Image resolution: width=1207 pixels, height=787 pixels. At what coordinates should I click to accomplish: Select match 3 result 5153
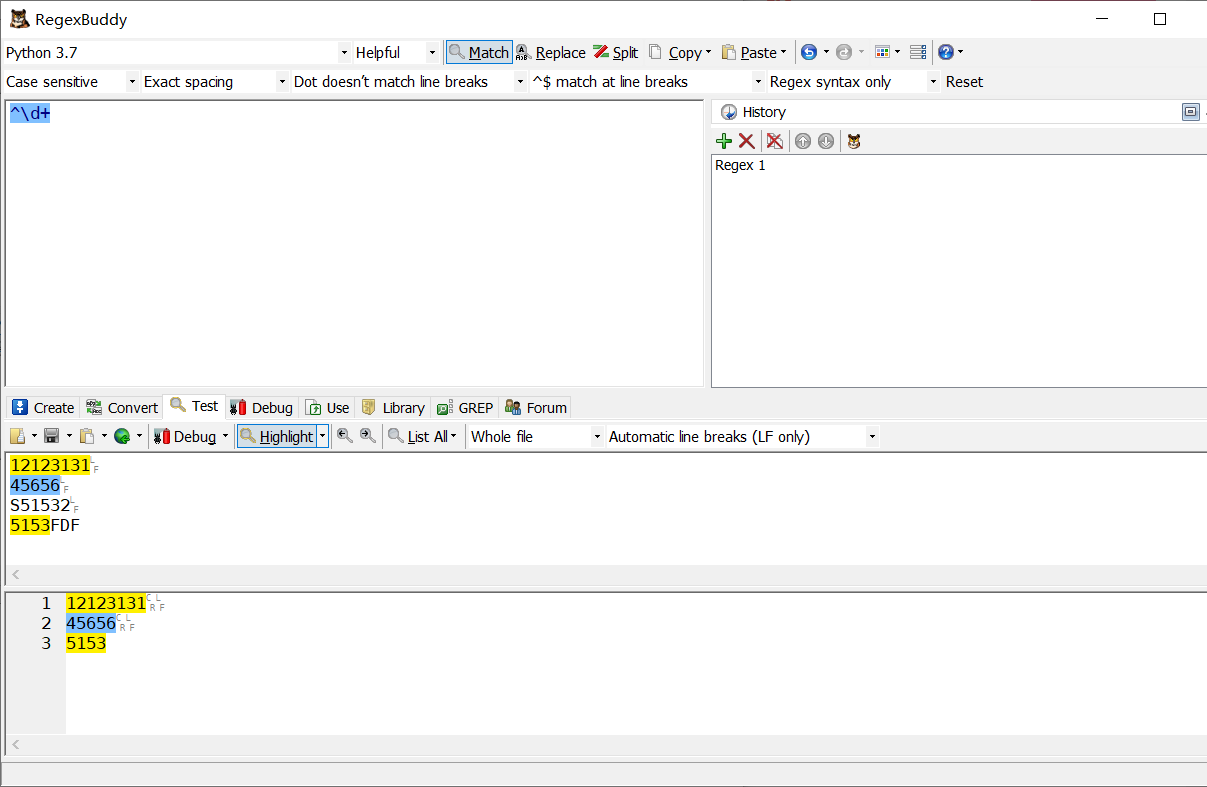(86, 644)
